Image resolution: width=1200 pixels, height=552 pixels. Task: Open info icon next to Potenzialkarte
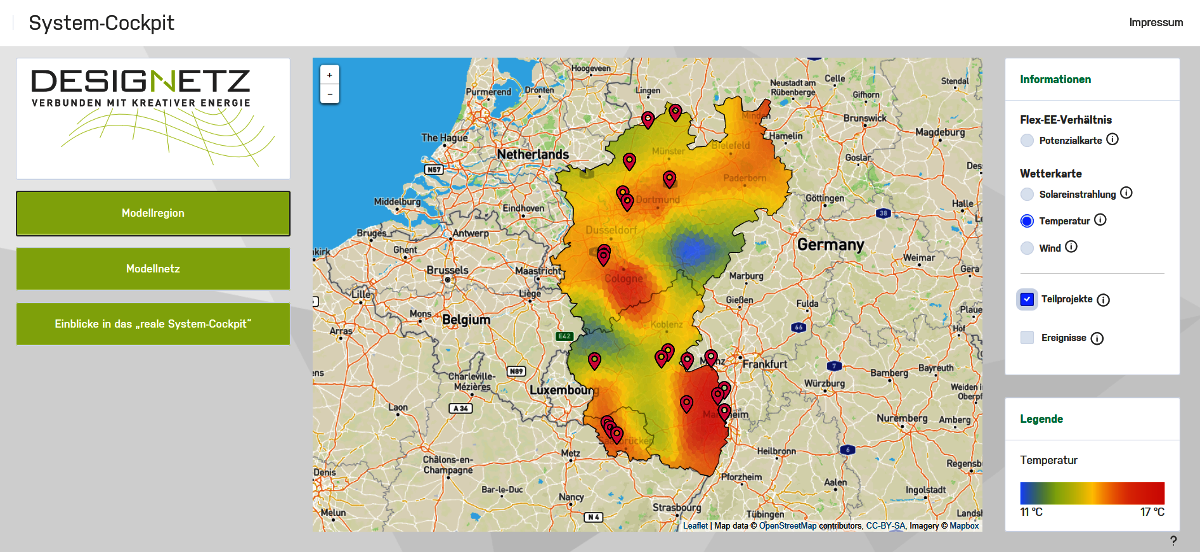point(1112,140)
